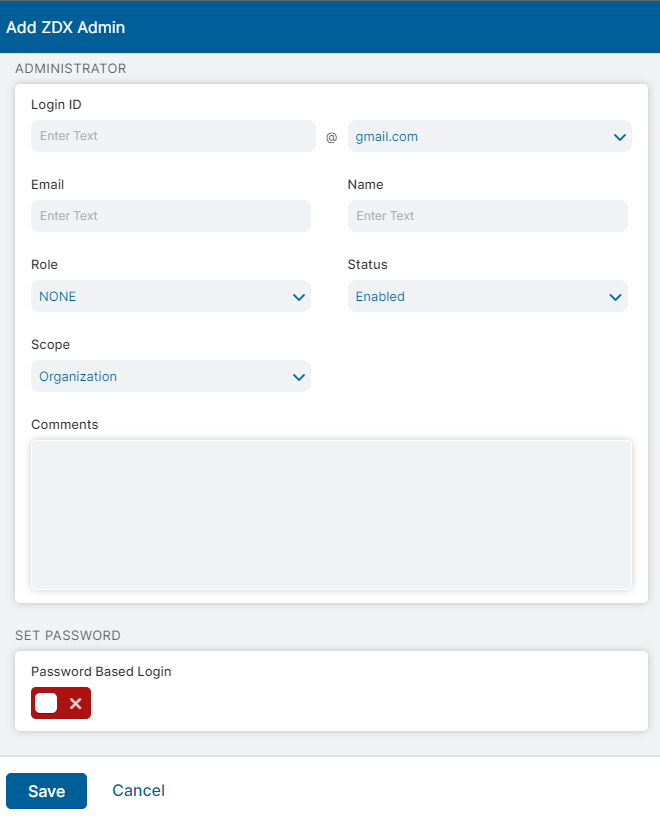Open the Status dropdown showing Enabled
This screenshot has width=660, height=822.
[487, 296]
